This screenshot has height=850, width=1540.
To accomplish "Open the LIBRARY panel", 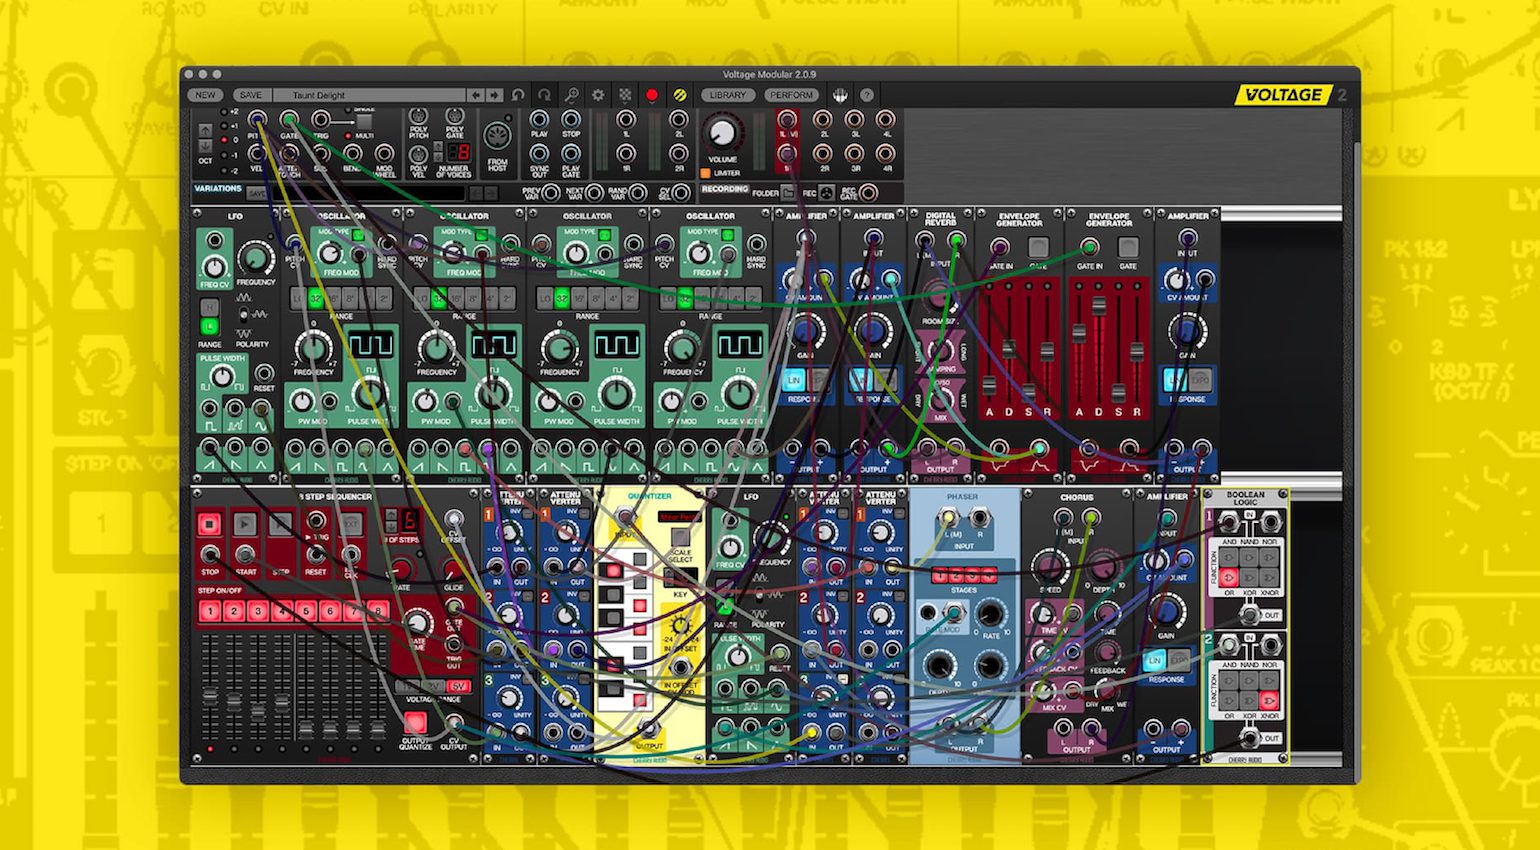I will [x=728, y=95].
